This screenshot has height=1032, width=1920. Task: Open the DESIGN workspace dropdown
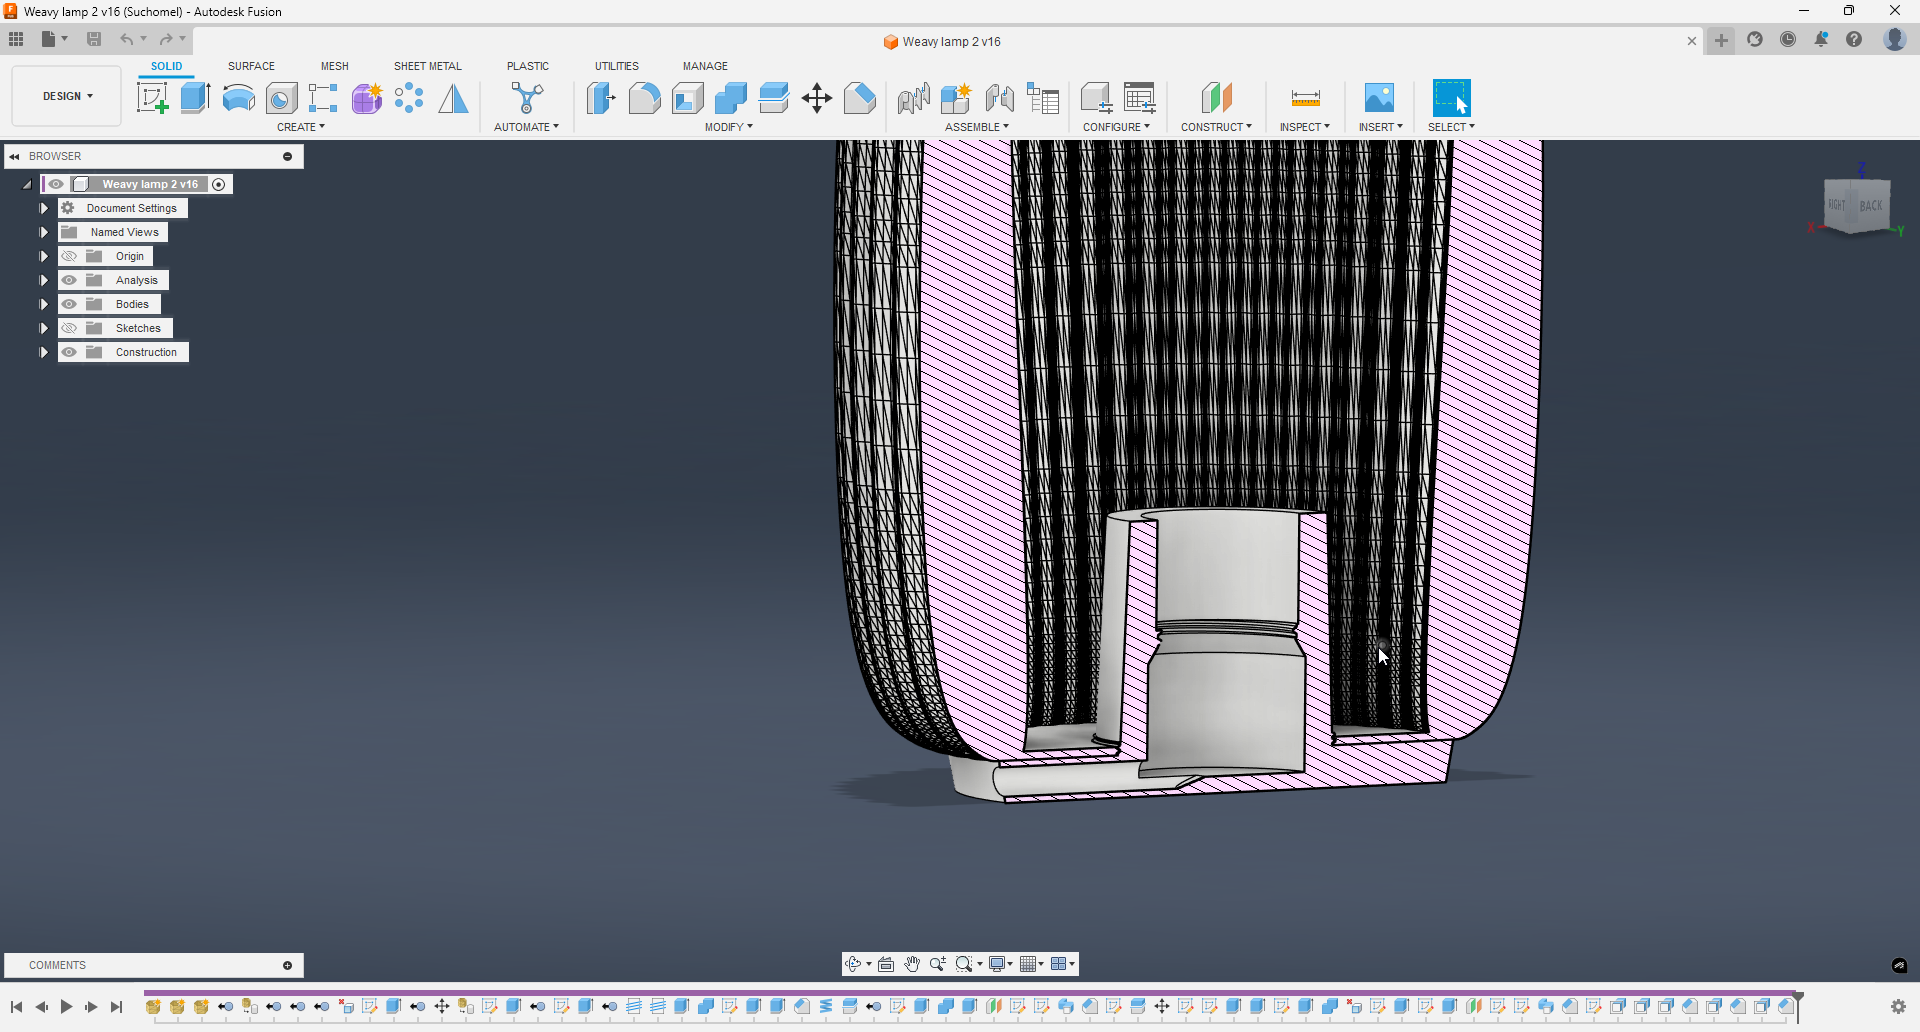click(x=67, y=96)
